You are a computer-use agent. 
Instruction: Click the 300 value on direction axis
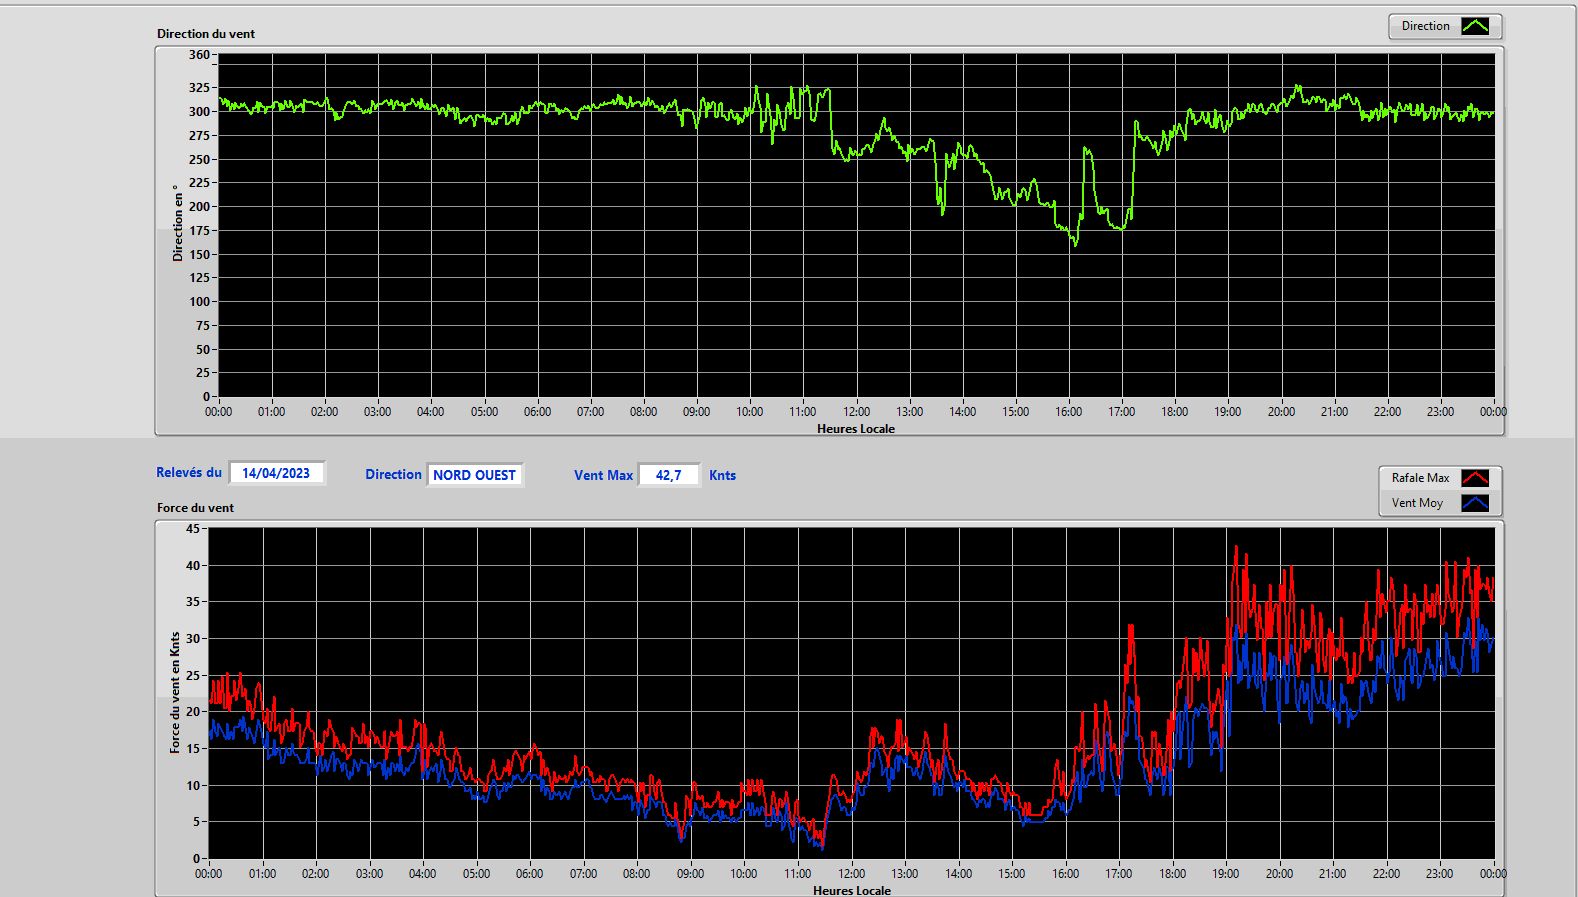click(x=199, y=112)
